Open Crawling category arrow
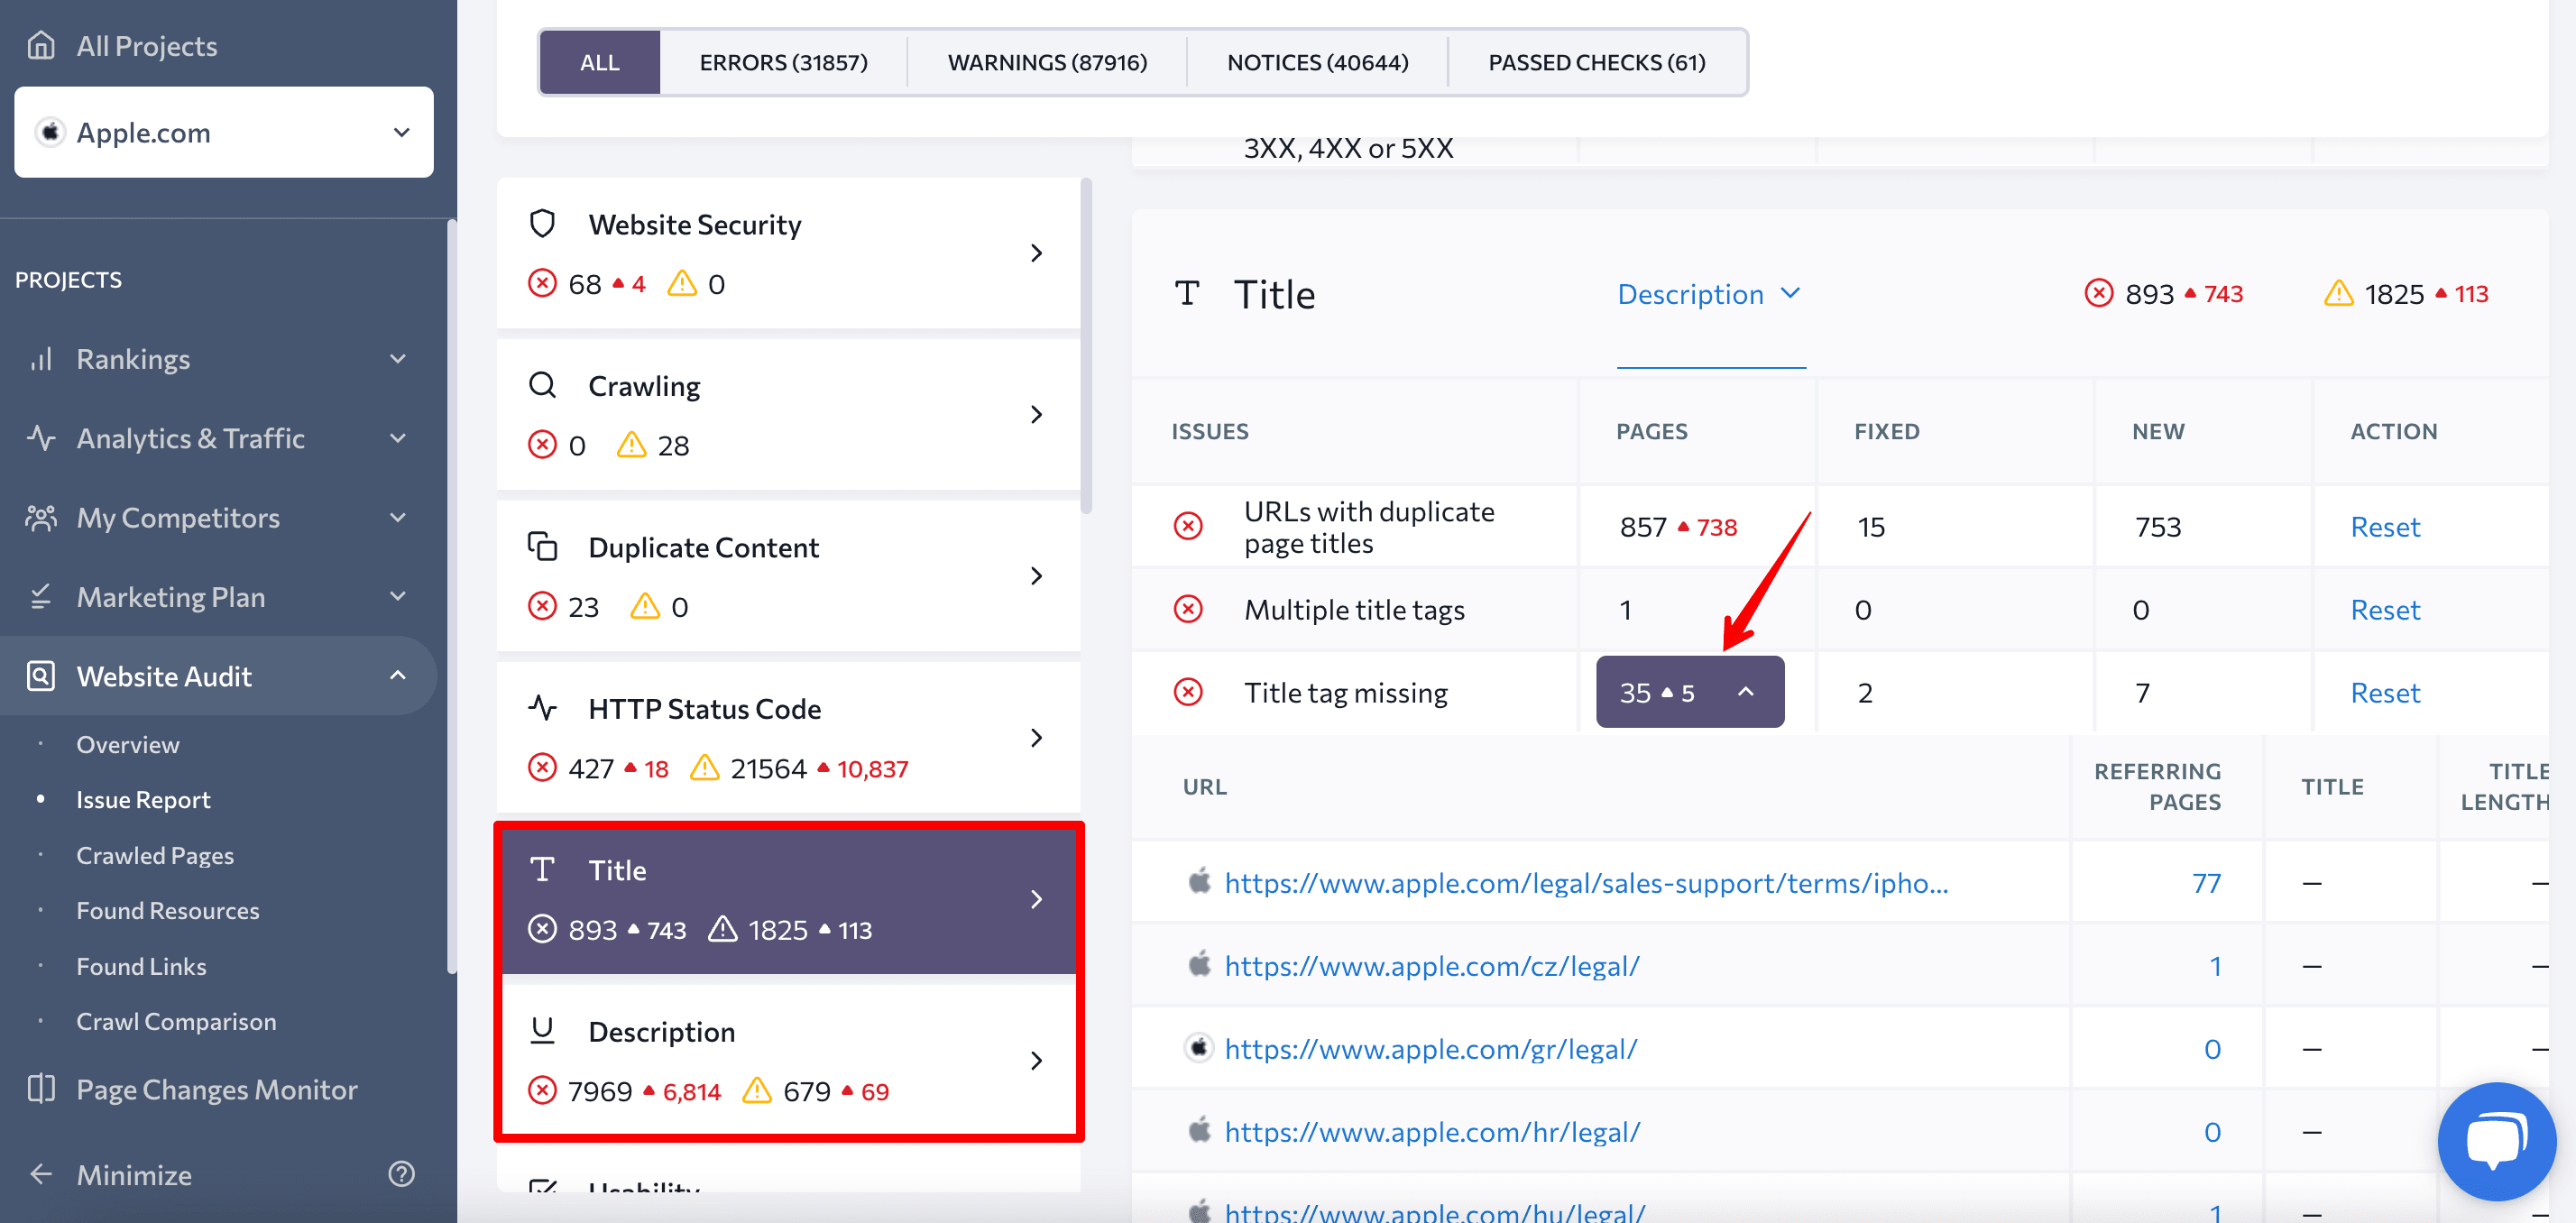This screenshot has width=2576, height=1223. tap(1036, 414)
